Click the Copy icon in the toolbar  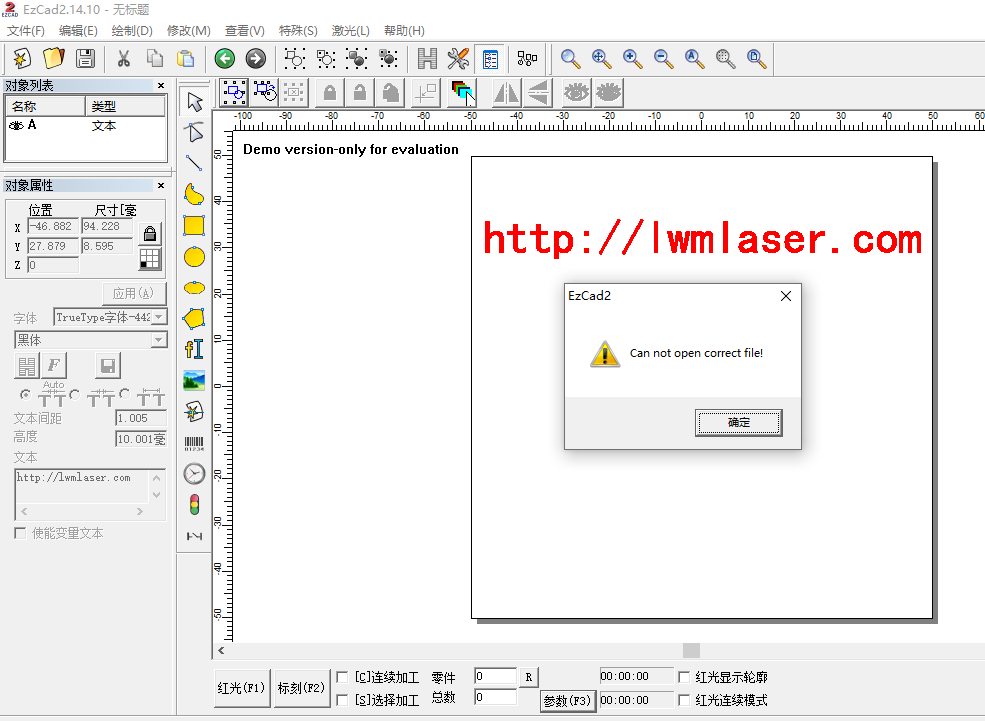point(155,59)
